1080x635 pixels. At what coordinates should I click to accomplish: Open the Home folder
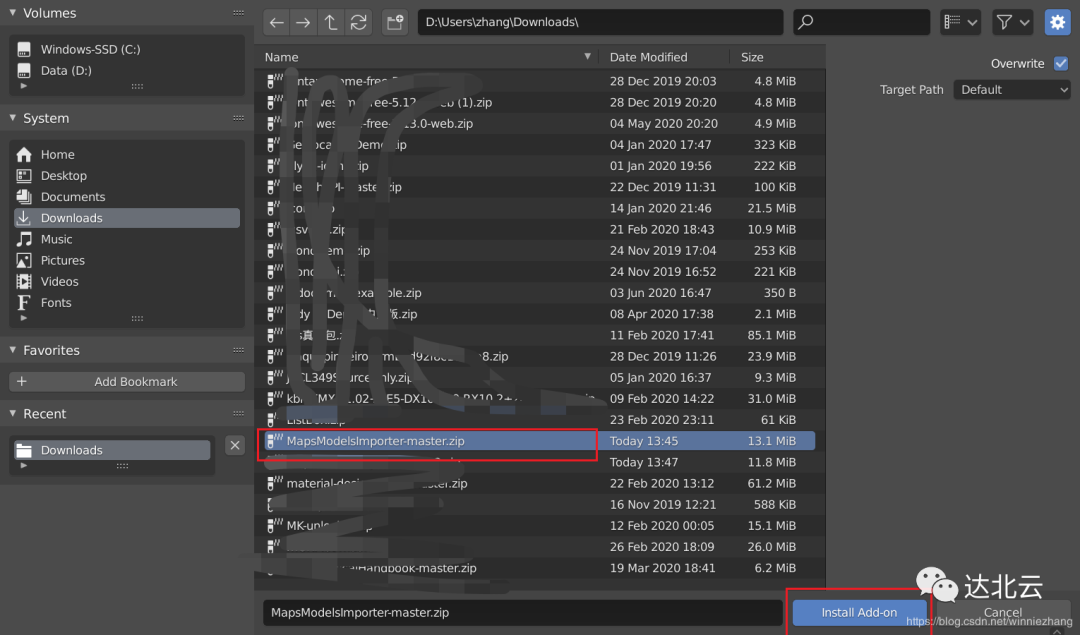(x=127, y=154)
